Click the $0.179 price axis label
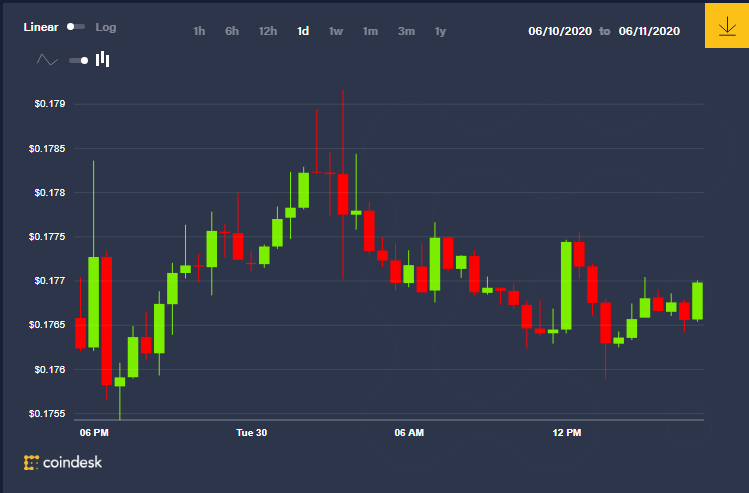The image size is (749, 493). [x=50, y=104]
